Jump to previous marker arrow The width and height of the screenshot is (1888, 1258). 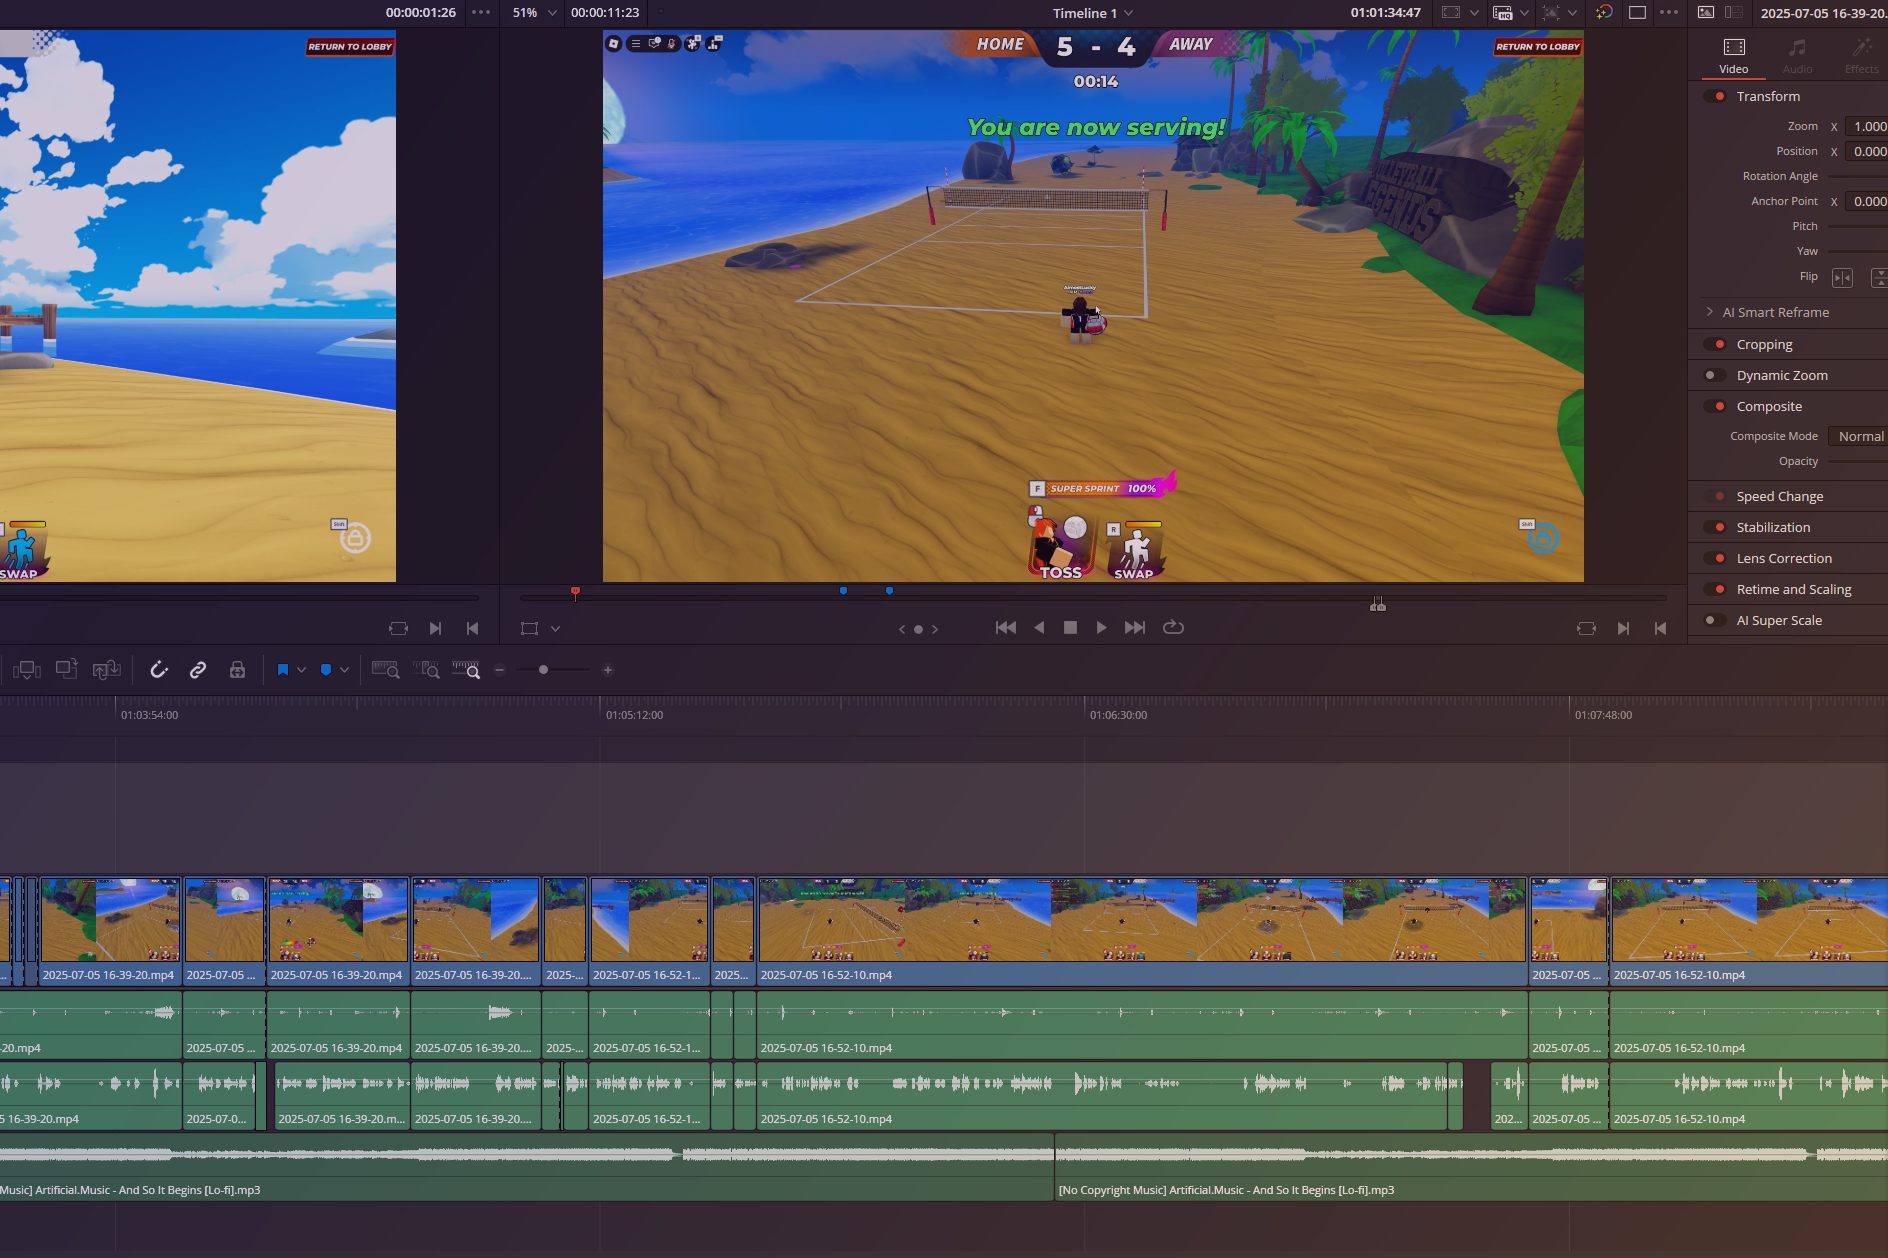(902, 629)
